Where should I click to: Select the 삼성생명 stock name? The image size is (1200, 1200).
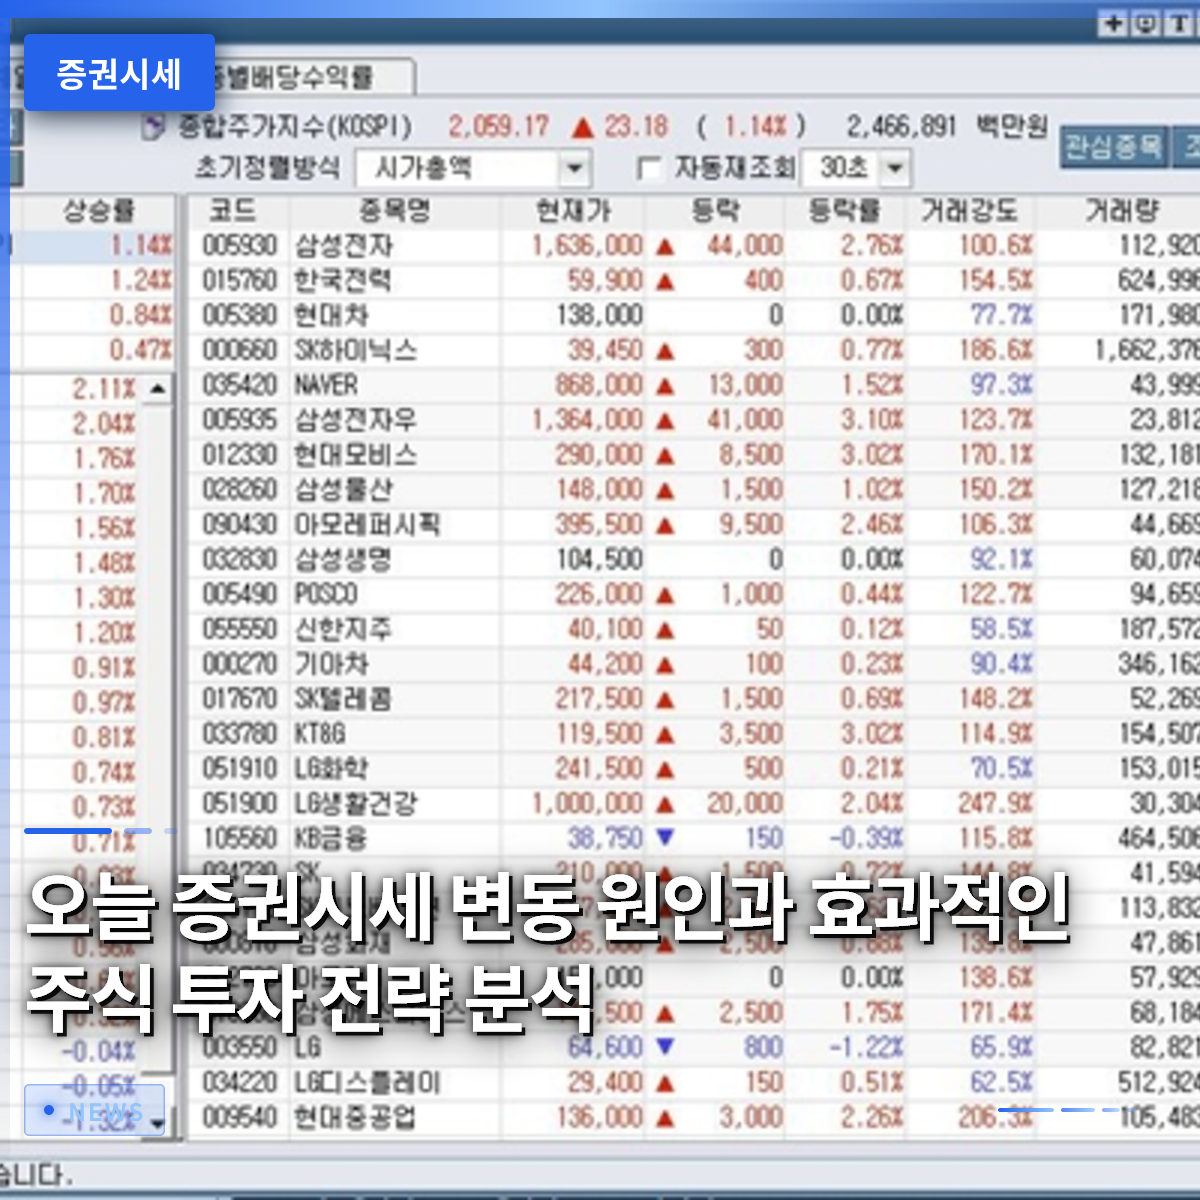(x=343, y=560)
